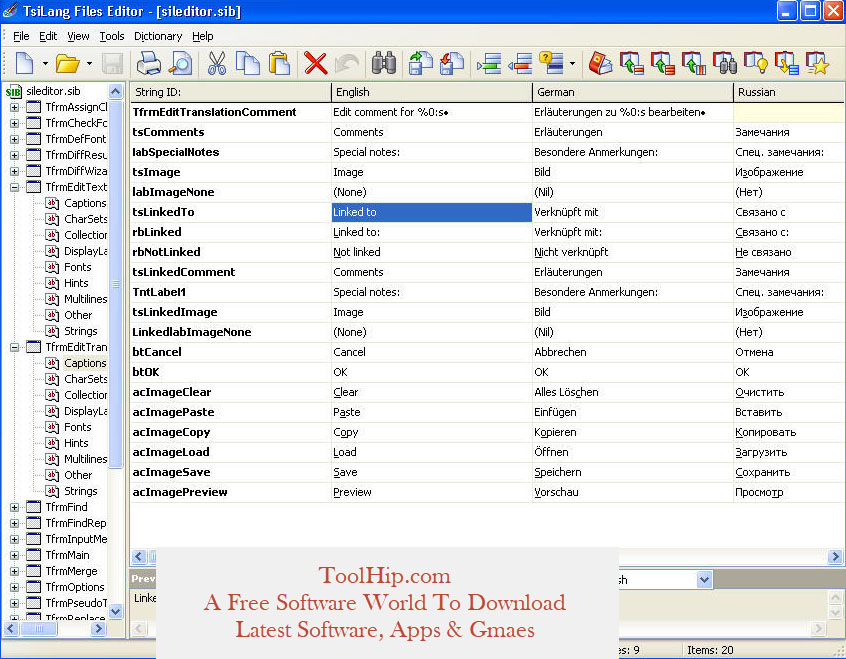The image size is (846, 659).
Task: Copy using the two-pages toolbar icon
Action: [248, 64]
